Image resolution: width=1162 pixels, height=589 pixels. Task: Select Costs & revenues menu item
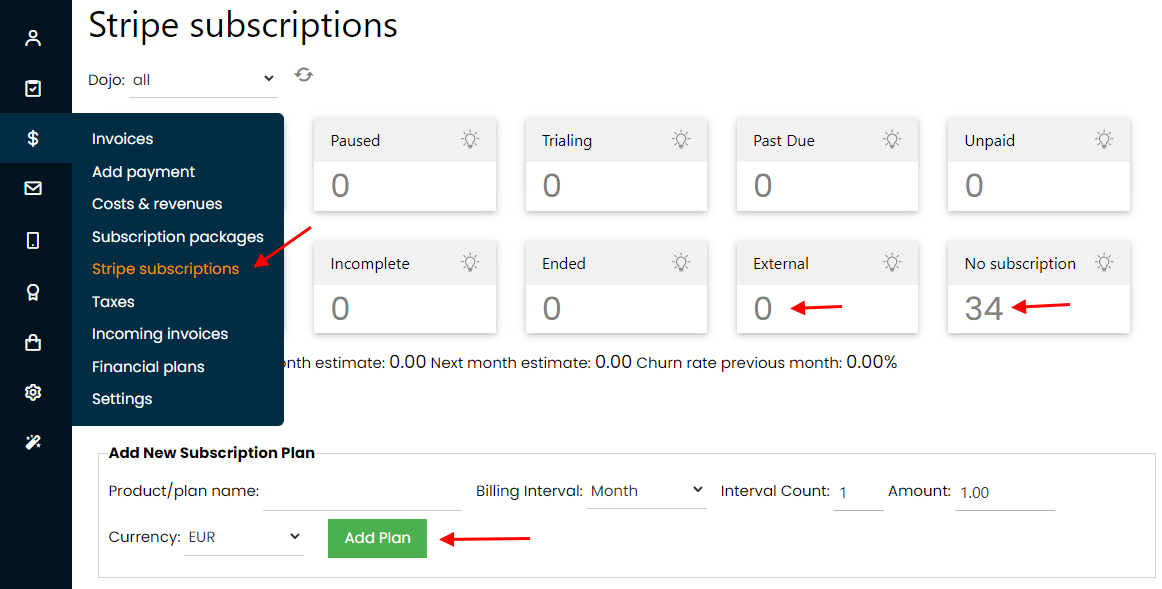point(157,204)
